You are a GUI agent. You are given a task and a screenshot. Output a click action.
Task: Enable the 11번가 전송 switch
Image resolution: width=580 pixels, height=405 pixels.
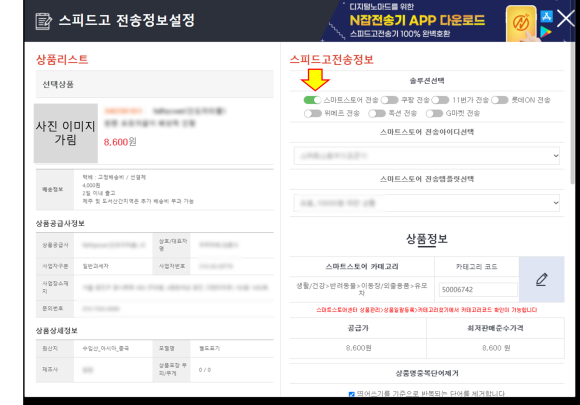440,100
